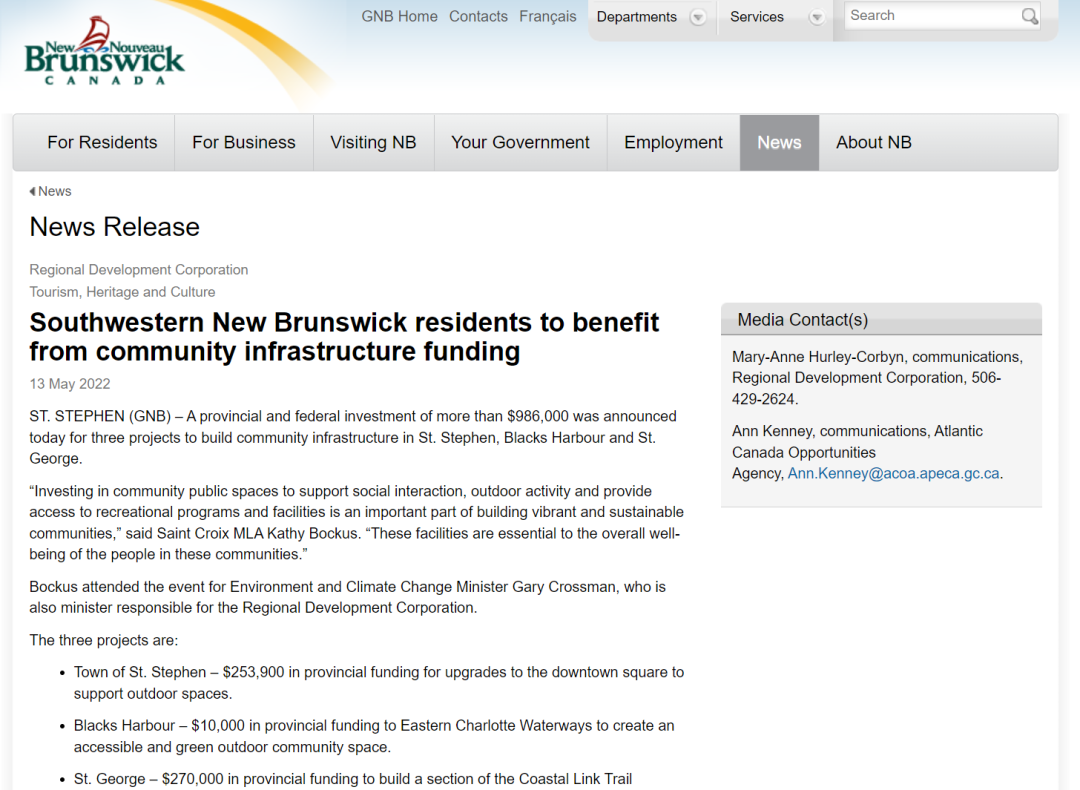Click the Media Contact(s) panel header

tap(881, 320)
